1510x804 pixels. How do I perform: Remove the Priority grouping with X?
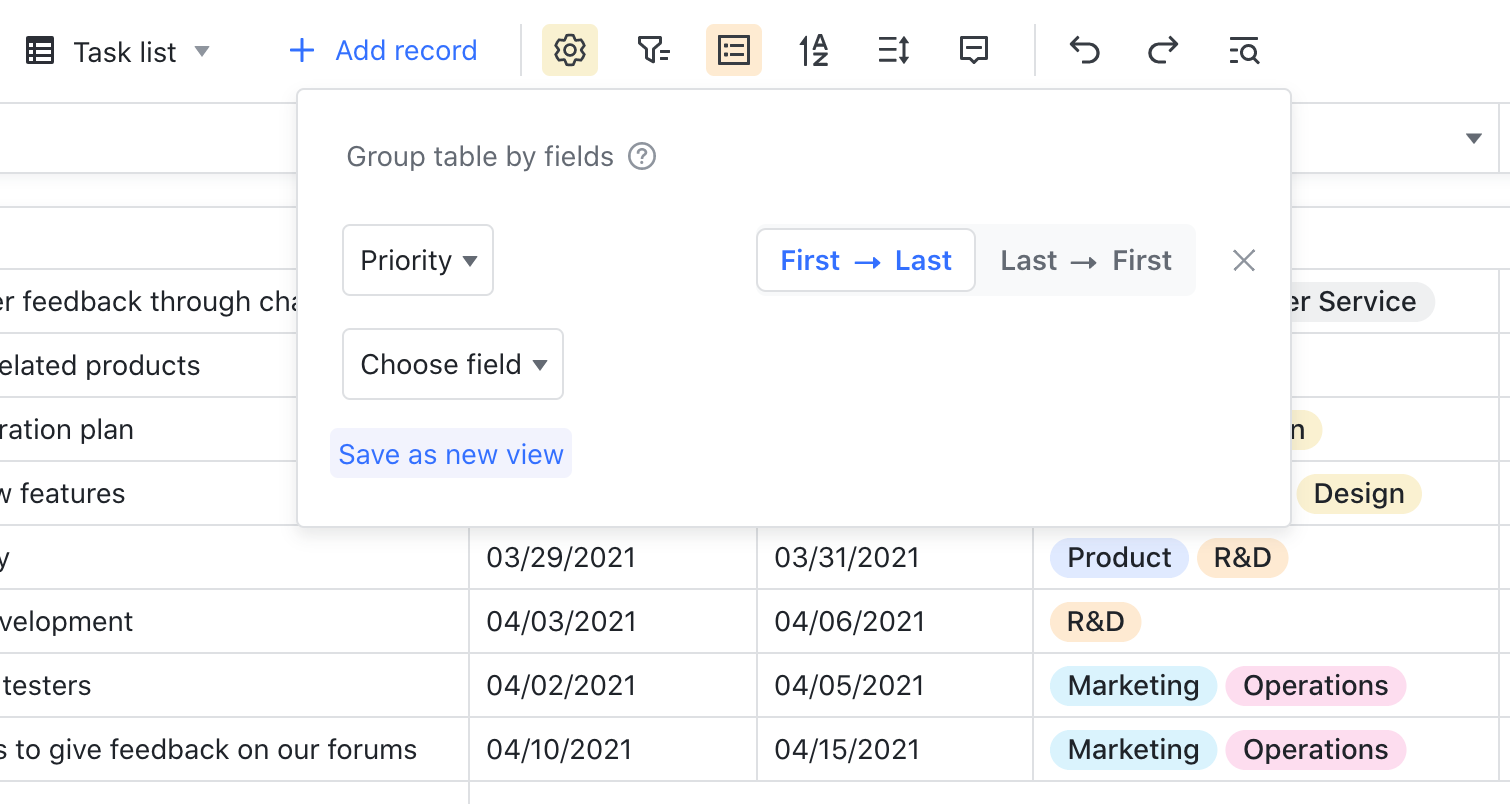(1244, 261)
